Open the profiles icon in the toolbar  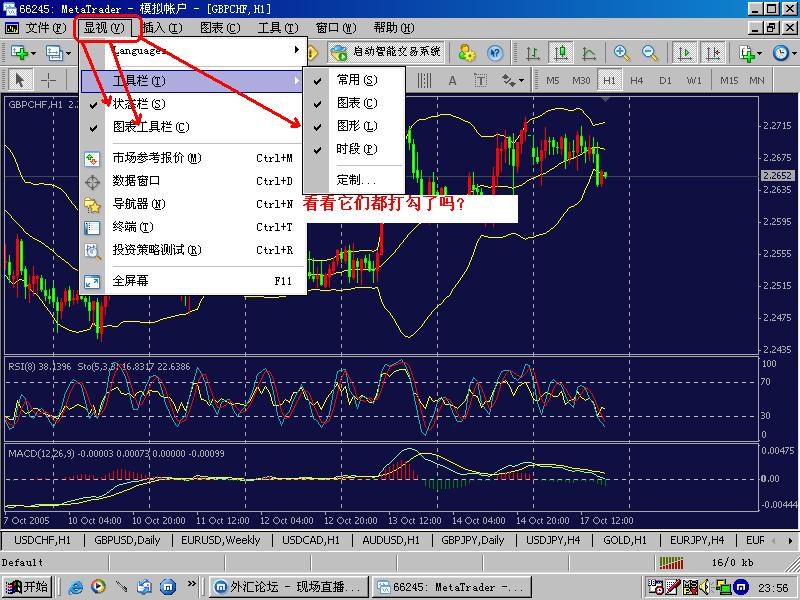(54, 53)
